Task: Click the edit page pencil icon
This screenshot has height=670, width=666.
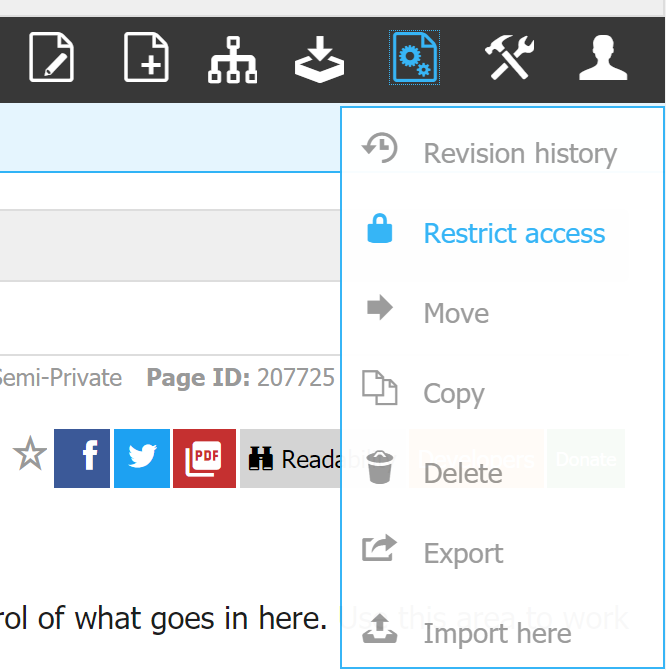Action: (x=52, y=57)
